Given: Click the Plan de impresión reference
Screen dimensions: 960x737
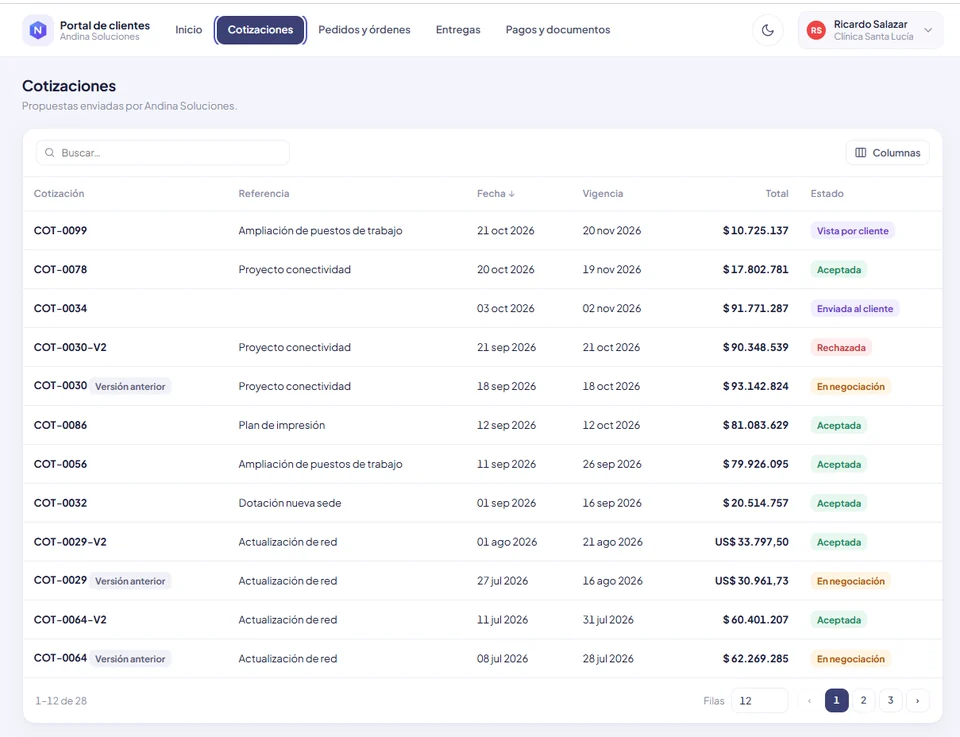Looking at the screenshot, I should (x=282, y=425).
